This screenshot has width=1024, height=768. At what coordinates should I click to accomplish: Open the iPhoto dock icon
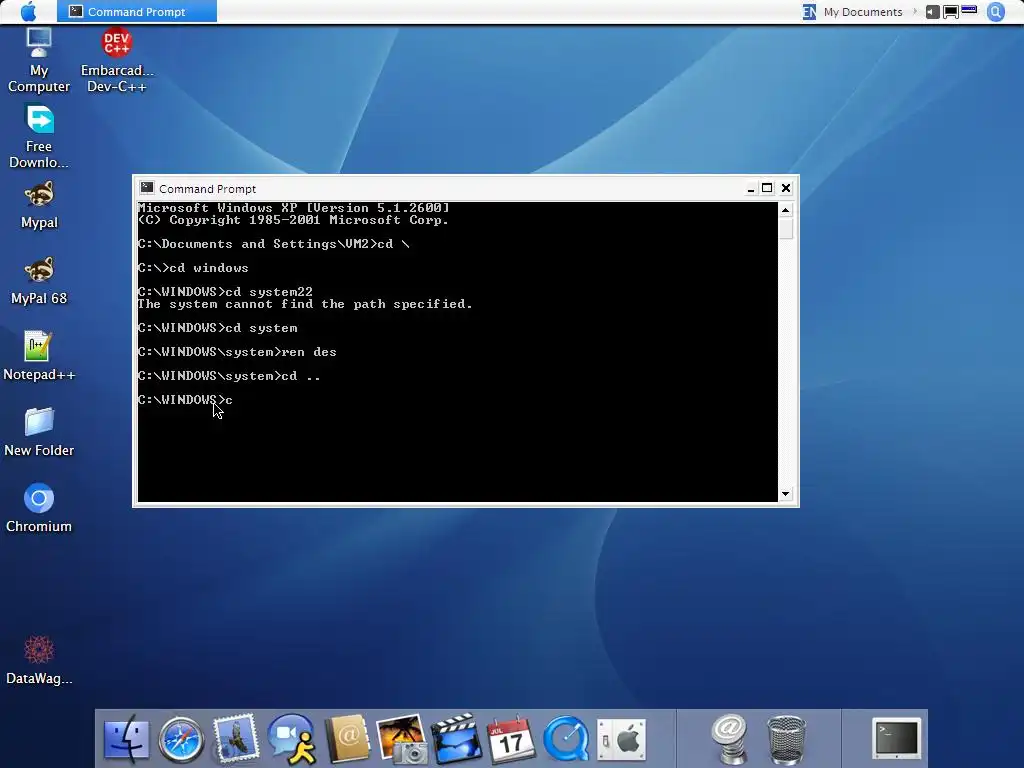pos(401,739)
